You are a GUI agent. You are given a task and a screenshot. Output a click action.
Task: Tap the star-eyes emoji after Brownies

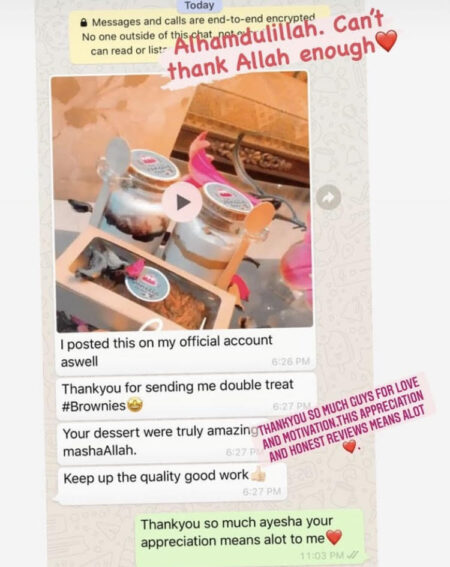[x=135, y=405]
